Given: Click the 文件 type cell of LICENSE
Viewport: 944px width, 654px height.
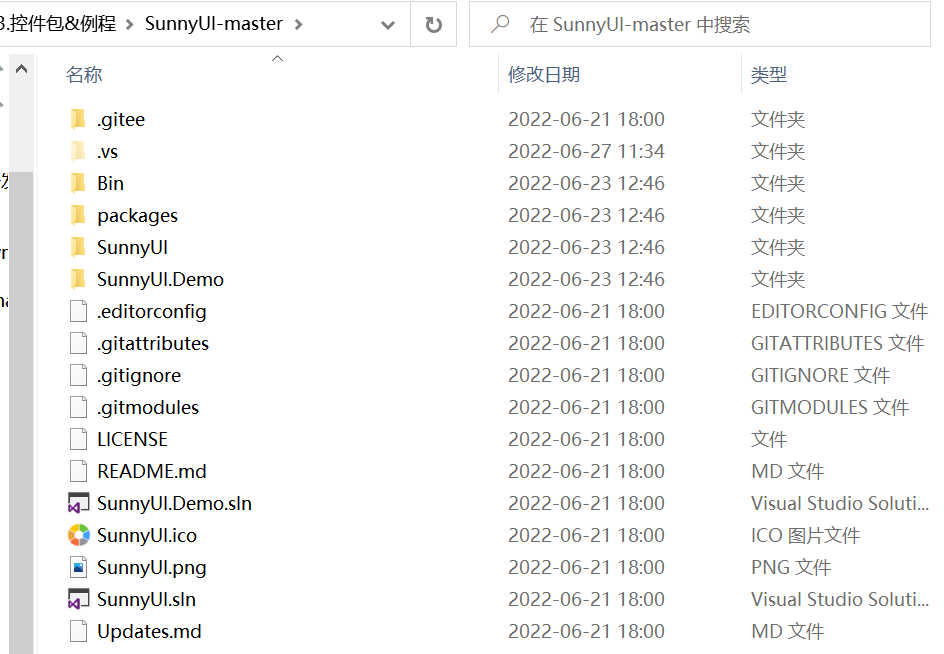Looking at the screenshot, I should pyautogui.click(x=769, y=439).
